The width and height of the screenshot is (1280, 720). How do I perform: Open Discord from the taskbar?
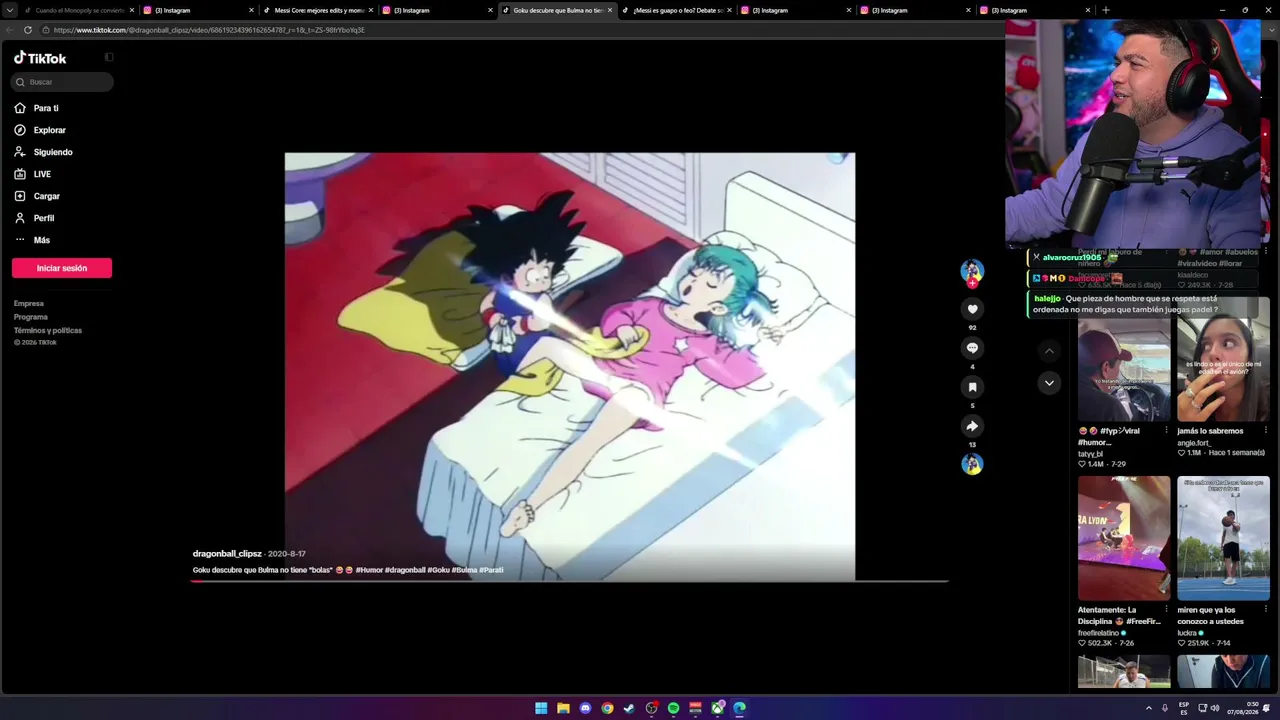(x=585, y=708)
